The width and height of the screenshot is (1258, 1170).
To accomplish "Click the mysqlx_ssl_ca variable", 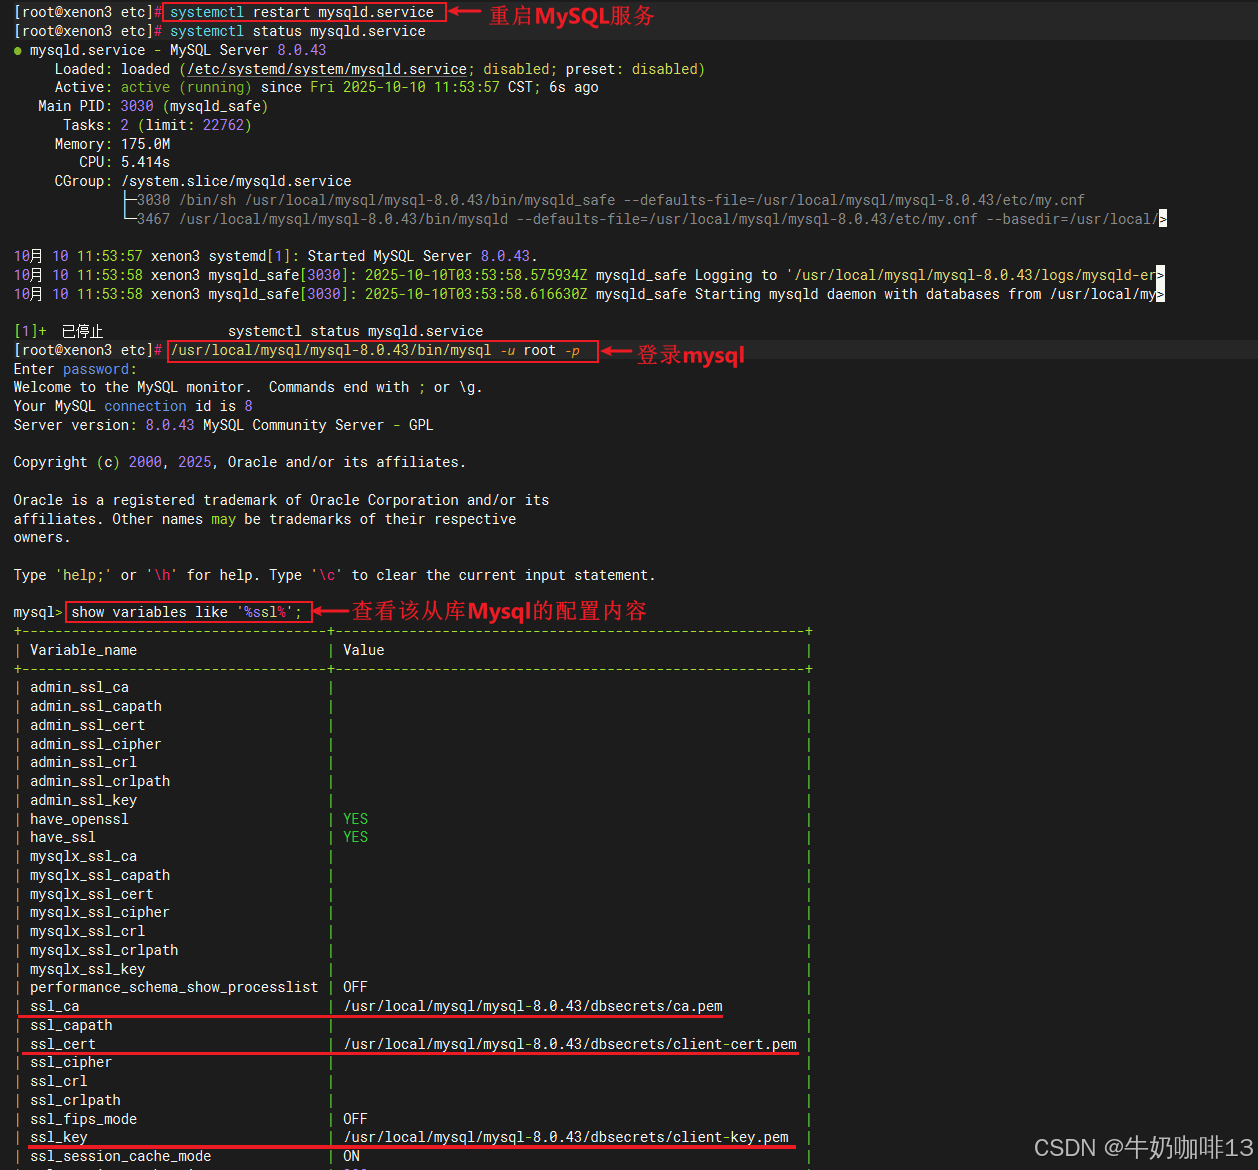I will (83, 856).
